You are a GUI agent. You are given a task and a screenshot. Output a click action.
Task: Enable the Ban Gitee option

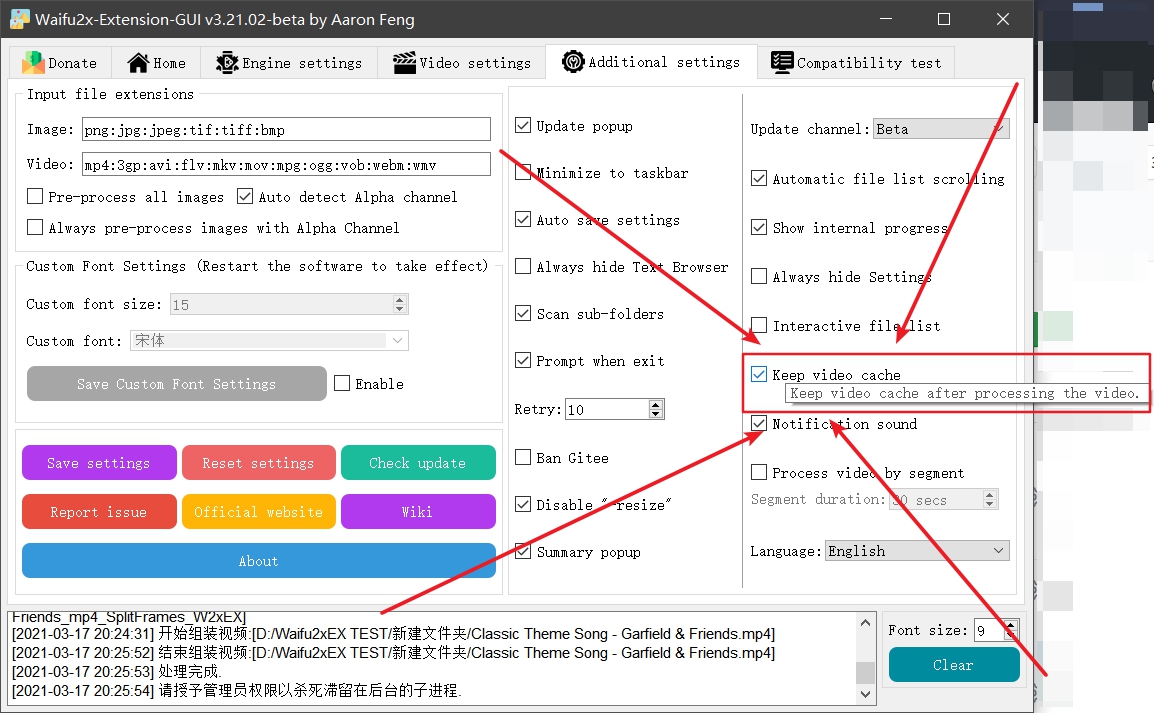pos(522,457)
